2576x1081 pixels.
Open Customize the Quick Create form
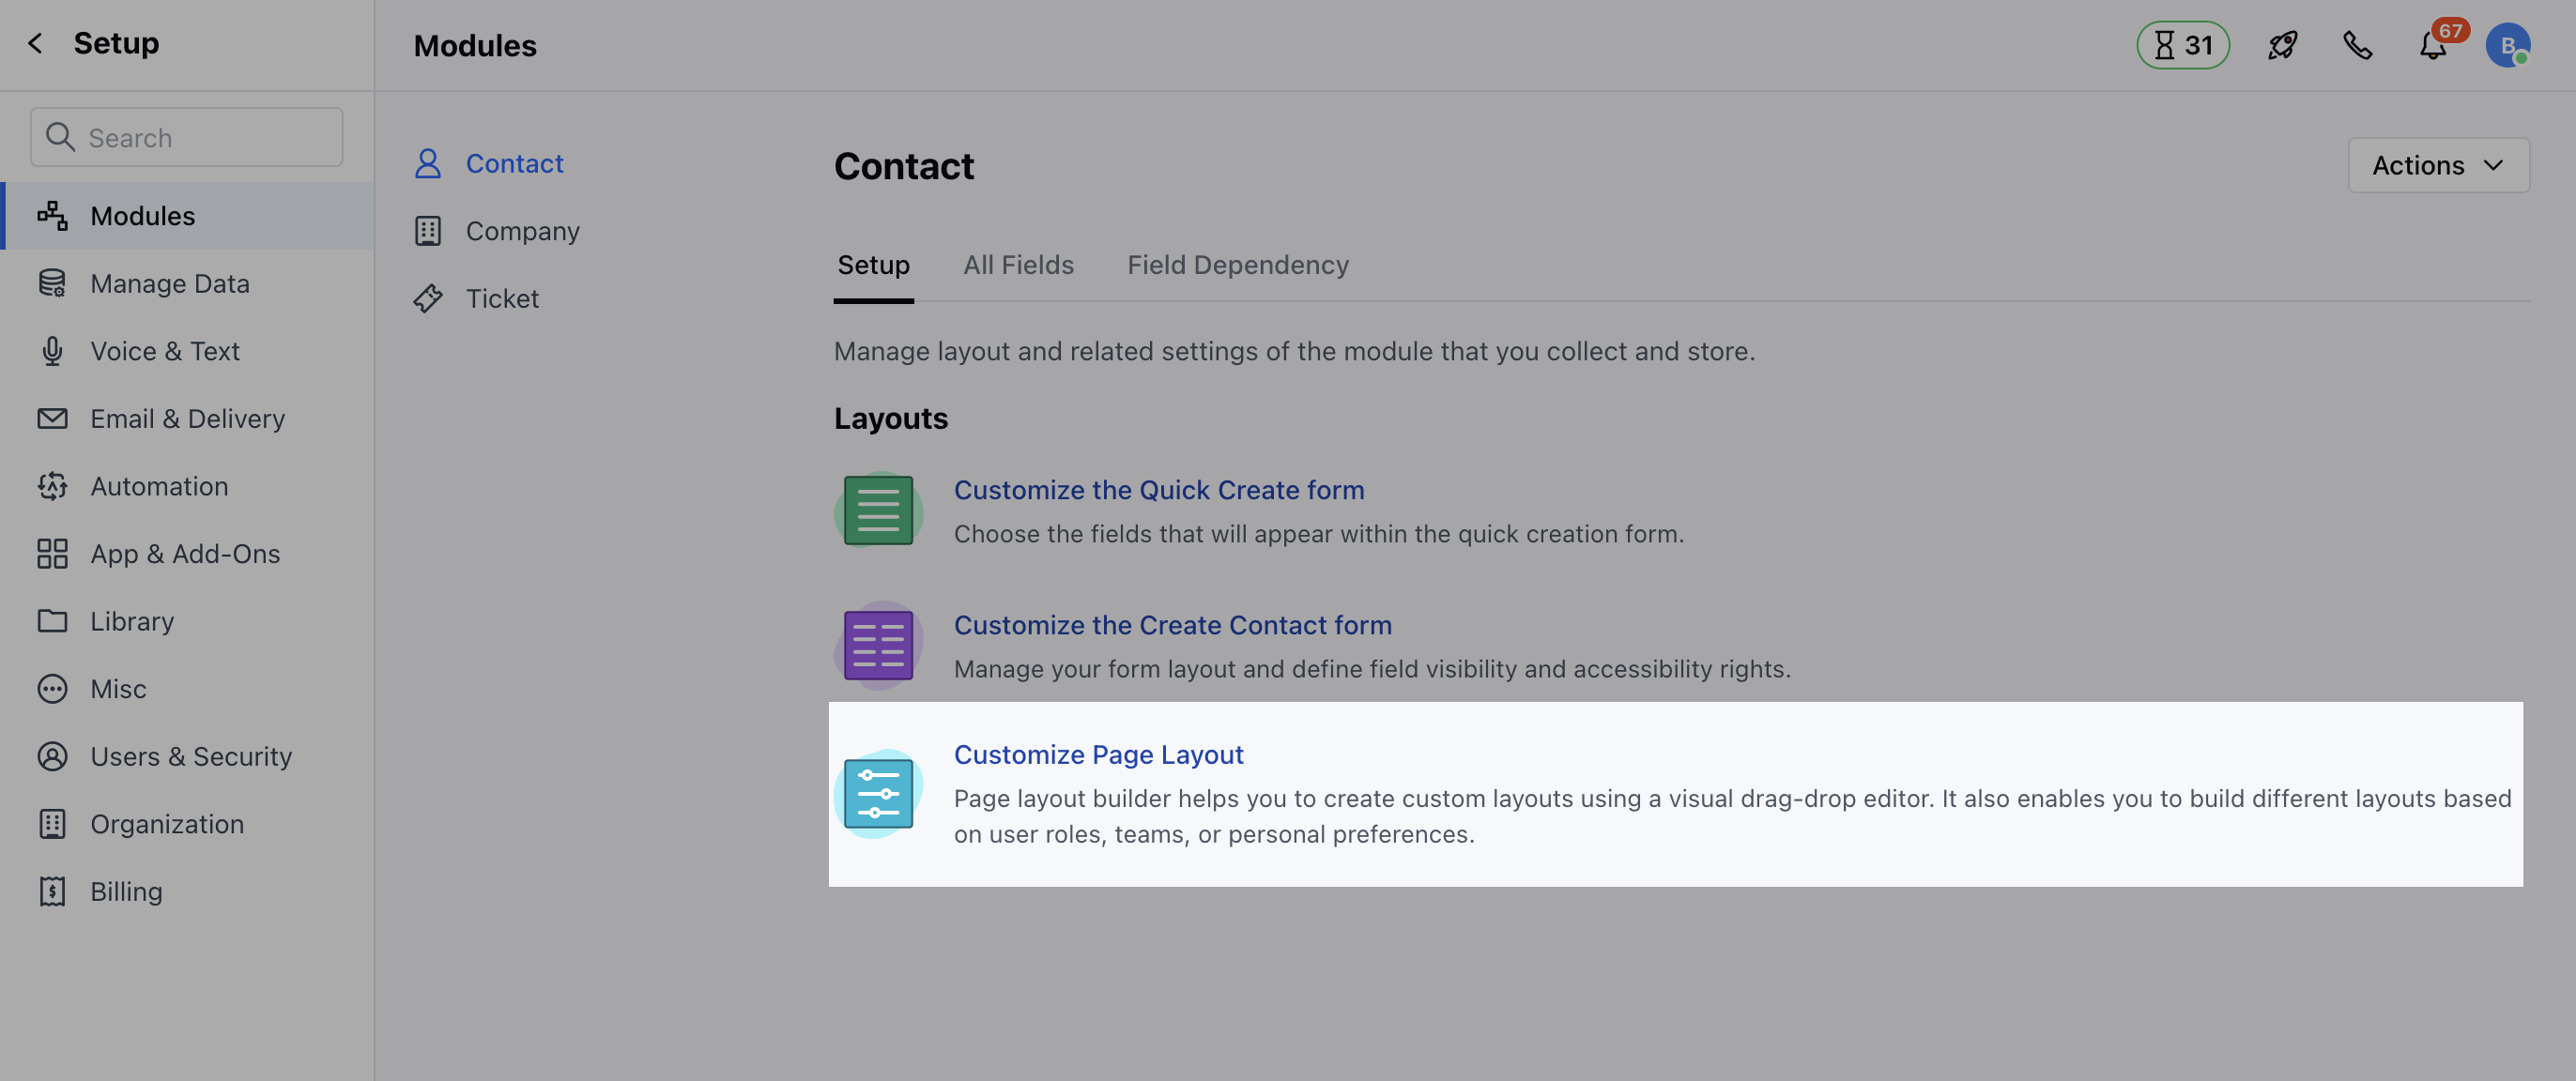tap(1159, 489)
